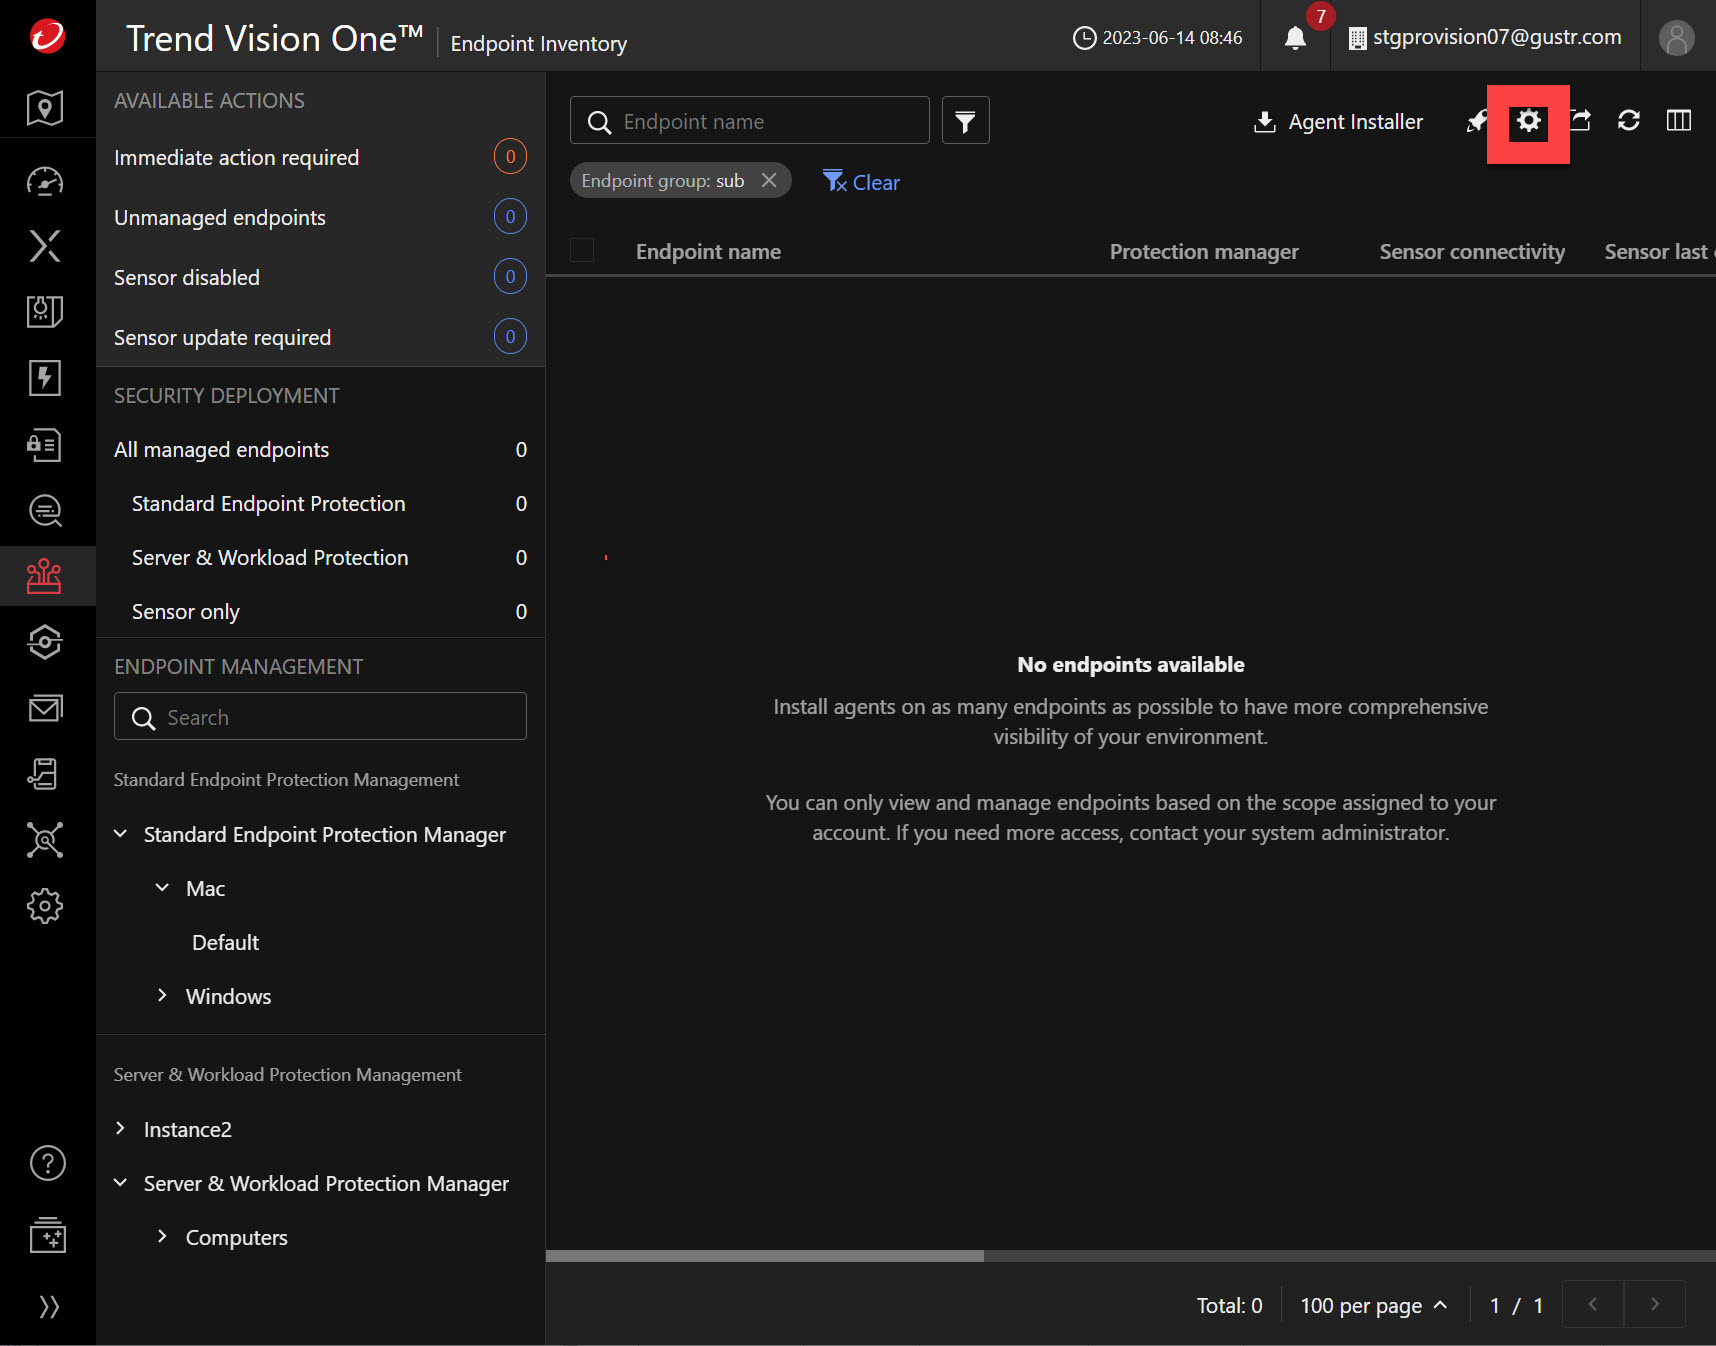
Task: Open the filter funnel button
Action: pos(965,121)
